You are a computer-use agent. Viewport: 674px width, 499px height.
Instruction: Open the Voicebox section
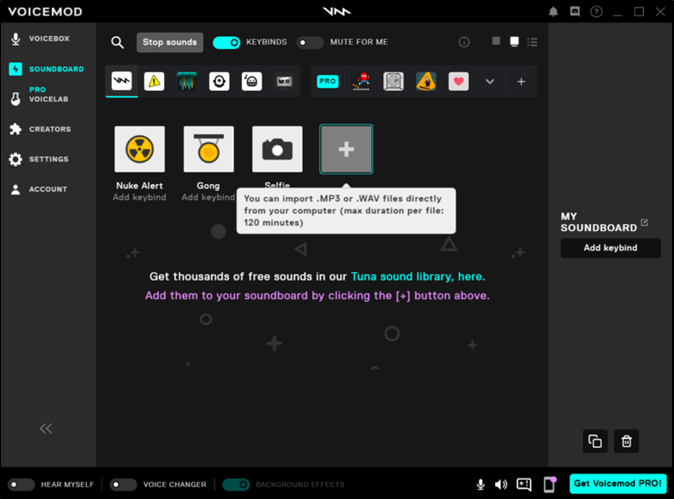click(x=48, y=39)
